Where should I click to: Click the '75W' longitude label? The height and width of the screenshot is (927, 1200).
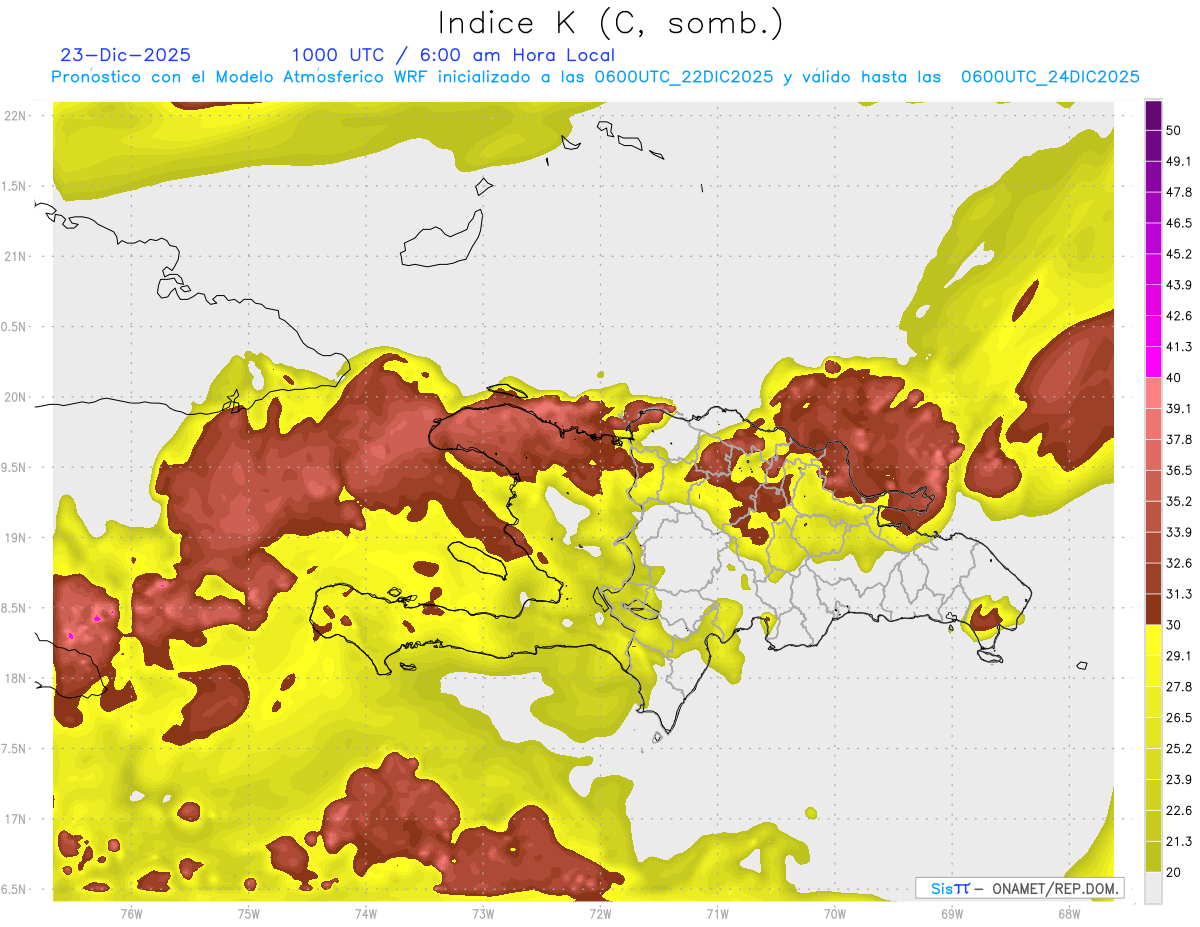tap(248, 914)
